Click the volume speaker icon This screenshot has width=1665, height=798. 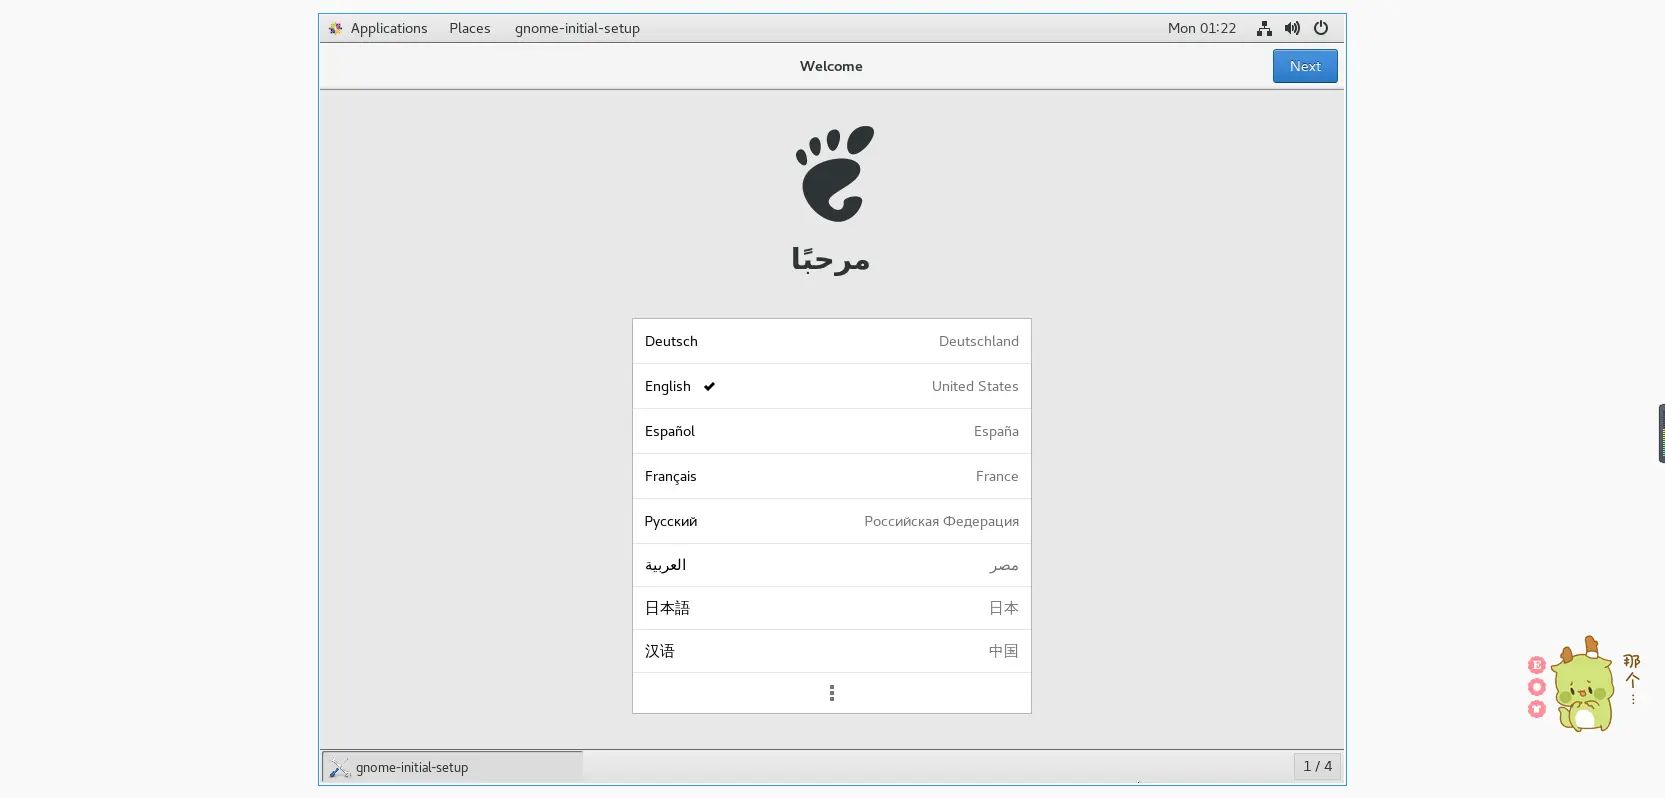tap(1292, 28)
